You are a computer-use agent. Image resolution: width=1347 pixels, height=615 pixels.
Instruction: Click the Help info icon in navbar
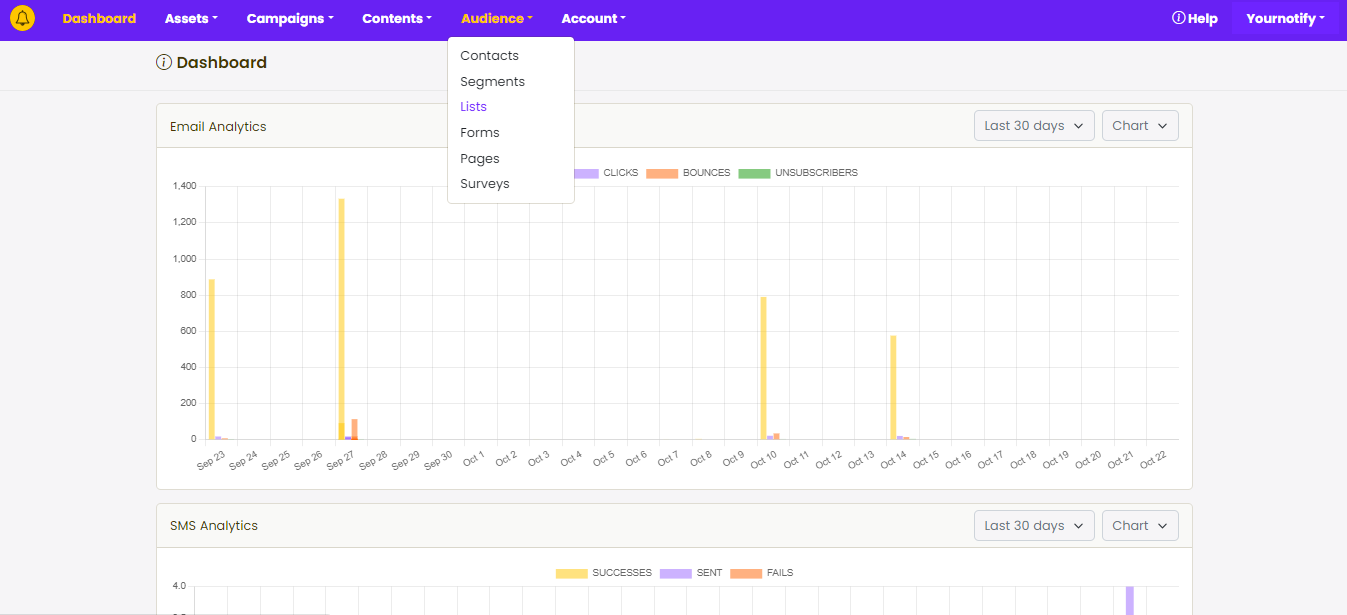click(x=1178, y=18)
